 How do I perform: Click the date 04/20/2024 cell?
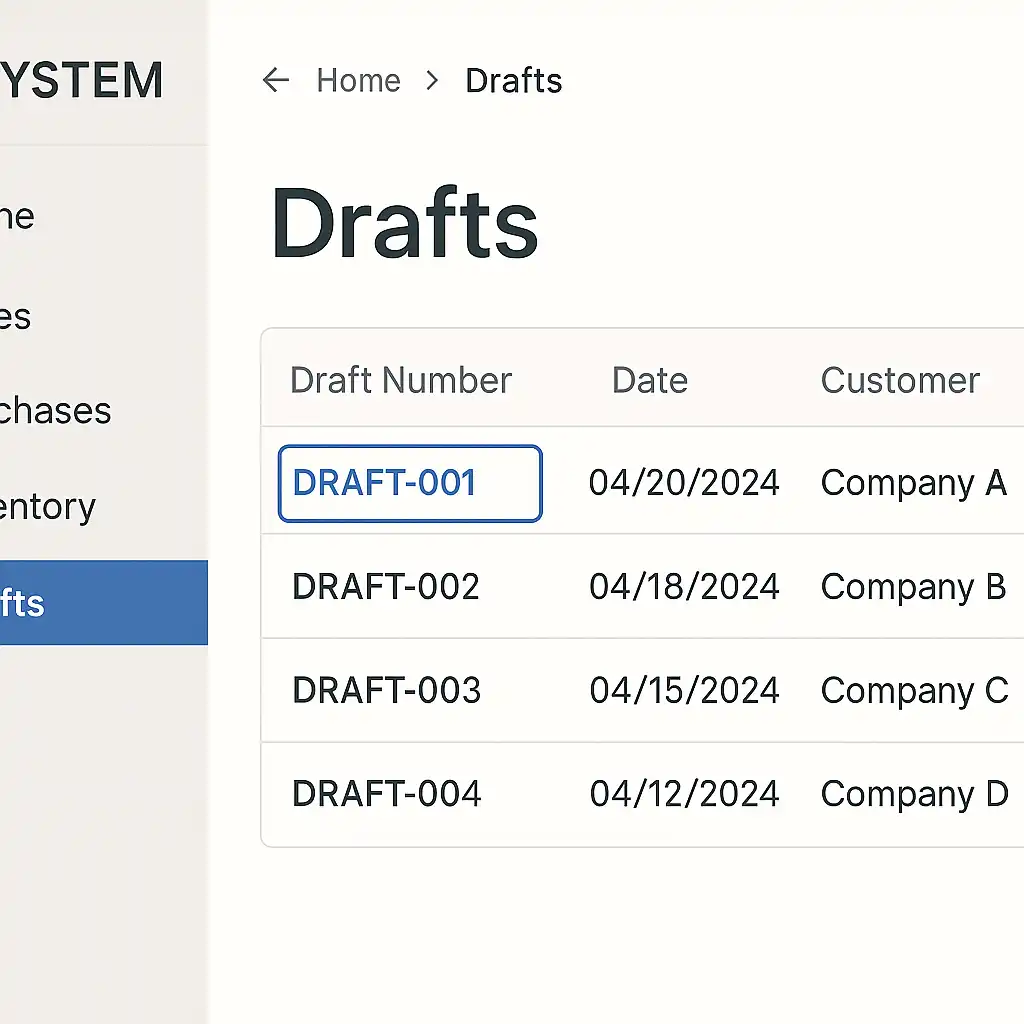(684, 483)
